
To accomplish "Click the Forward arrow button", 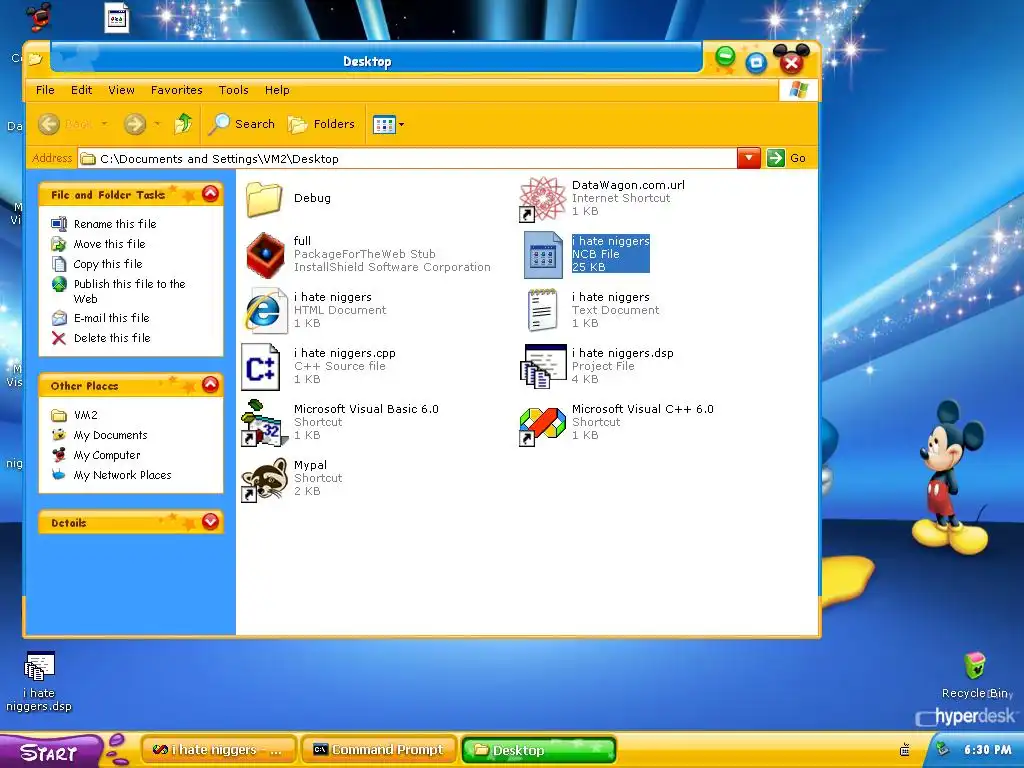I will pos(135,123).
